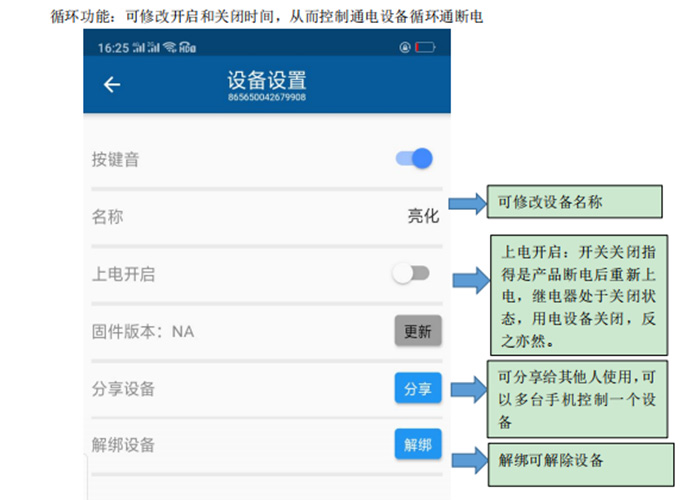Click the 16:25 clock in status bar
Viewport: 690px width, 500px height.
114,47
